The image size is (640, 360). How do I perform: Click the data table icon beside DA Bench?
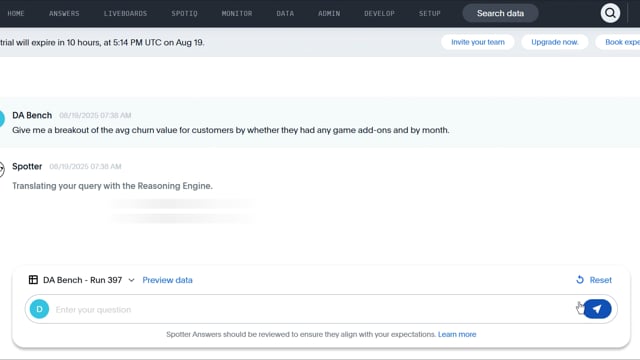pyautogui.click(x=33, y=280)
